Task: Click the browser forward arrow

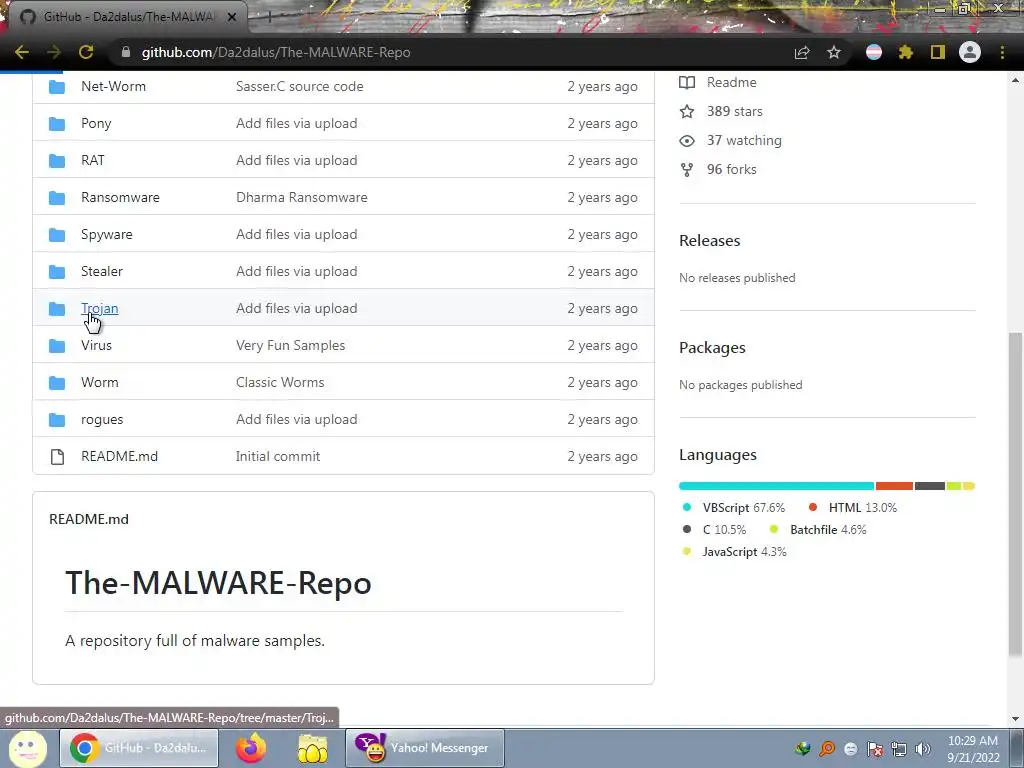Action: pos(54,52)
